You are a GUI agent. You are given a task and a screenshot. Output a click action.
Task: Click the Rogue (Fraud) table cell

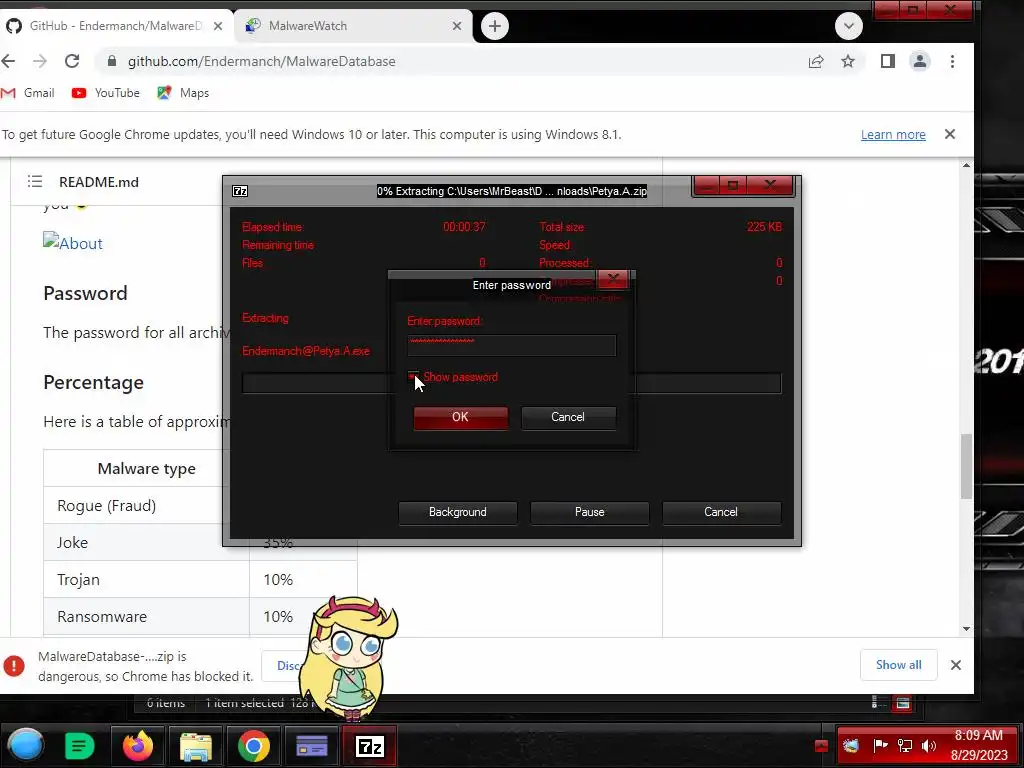[146, 505]
